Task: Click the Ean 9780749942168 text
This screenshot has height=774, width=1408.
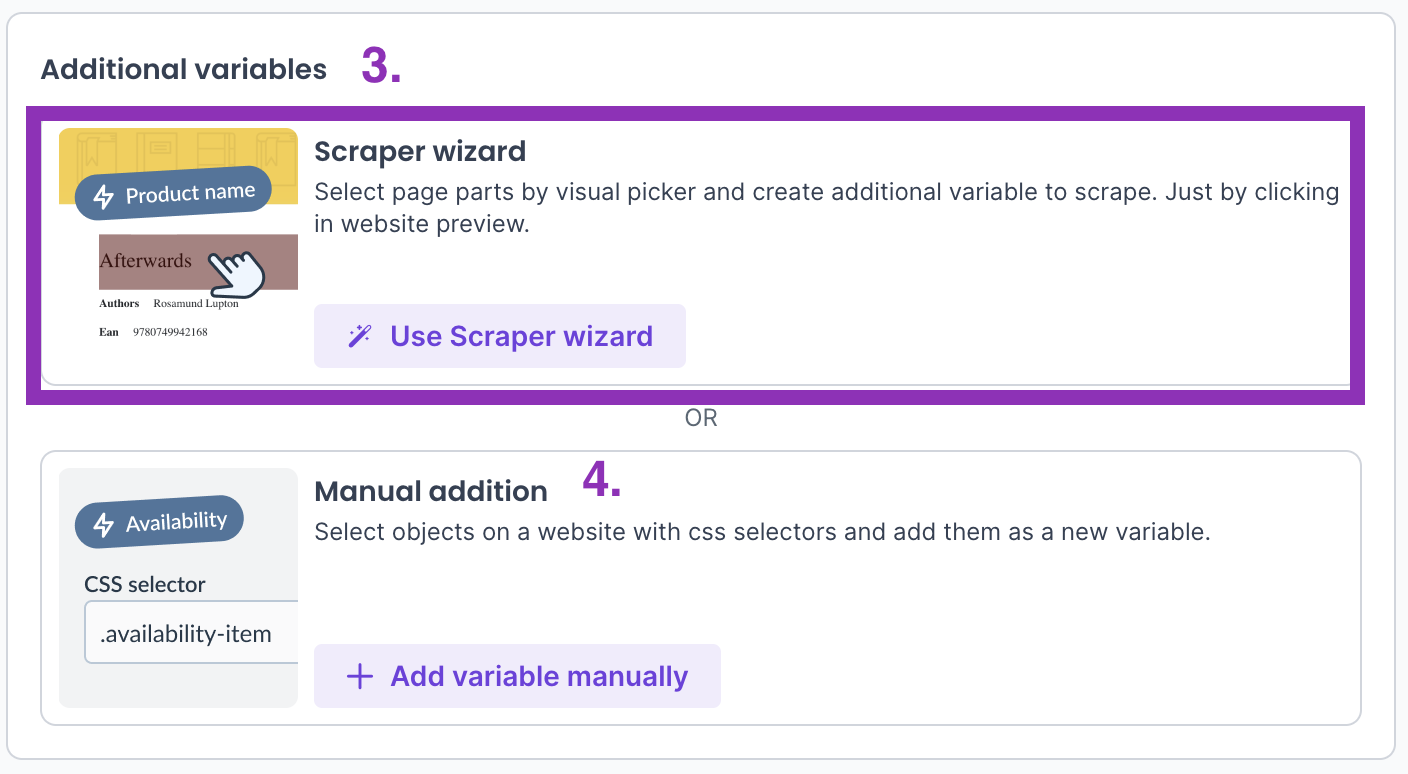Action: pyautogui.click(x=153, y=332)
